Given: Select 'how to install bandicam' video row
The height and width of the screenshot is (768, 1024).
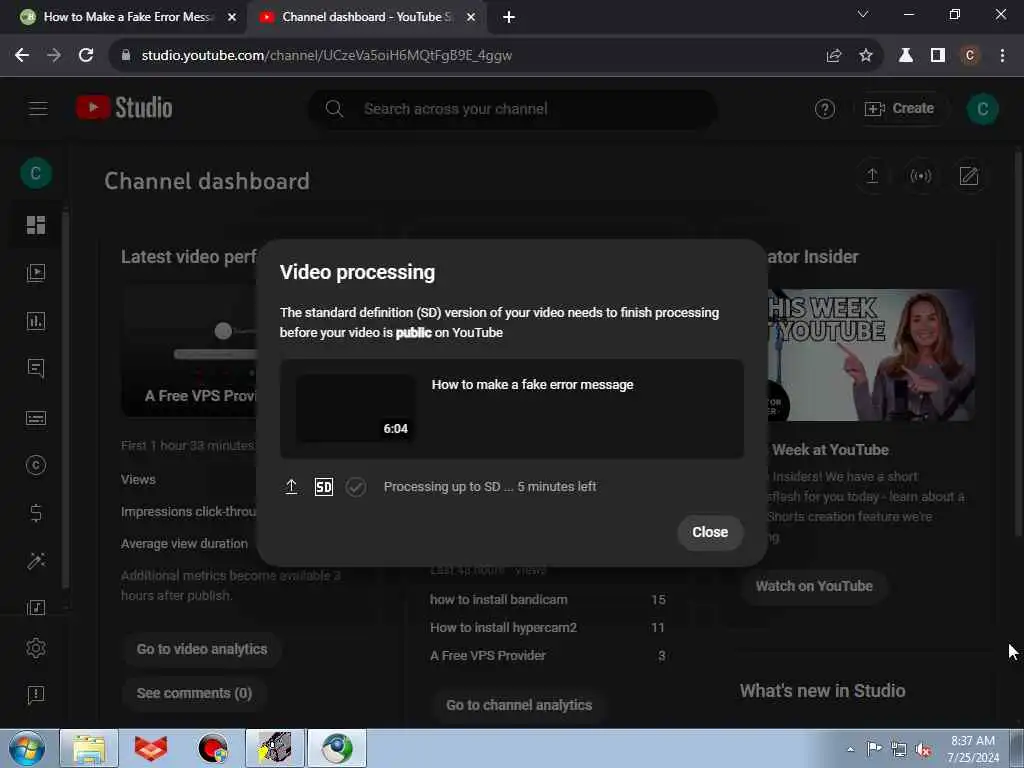Looking at the screenshot, I should coord(547,600).
